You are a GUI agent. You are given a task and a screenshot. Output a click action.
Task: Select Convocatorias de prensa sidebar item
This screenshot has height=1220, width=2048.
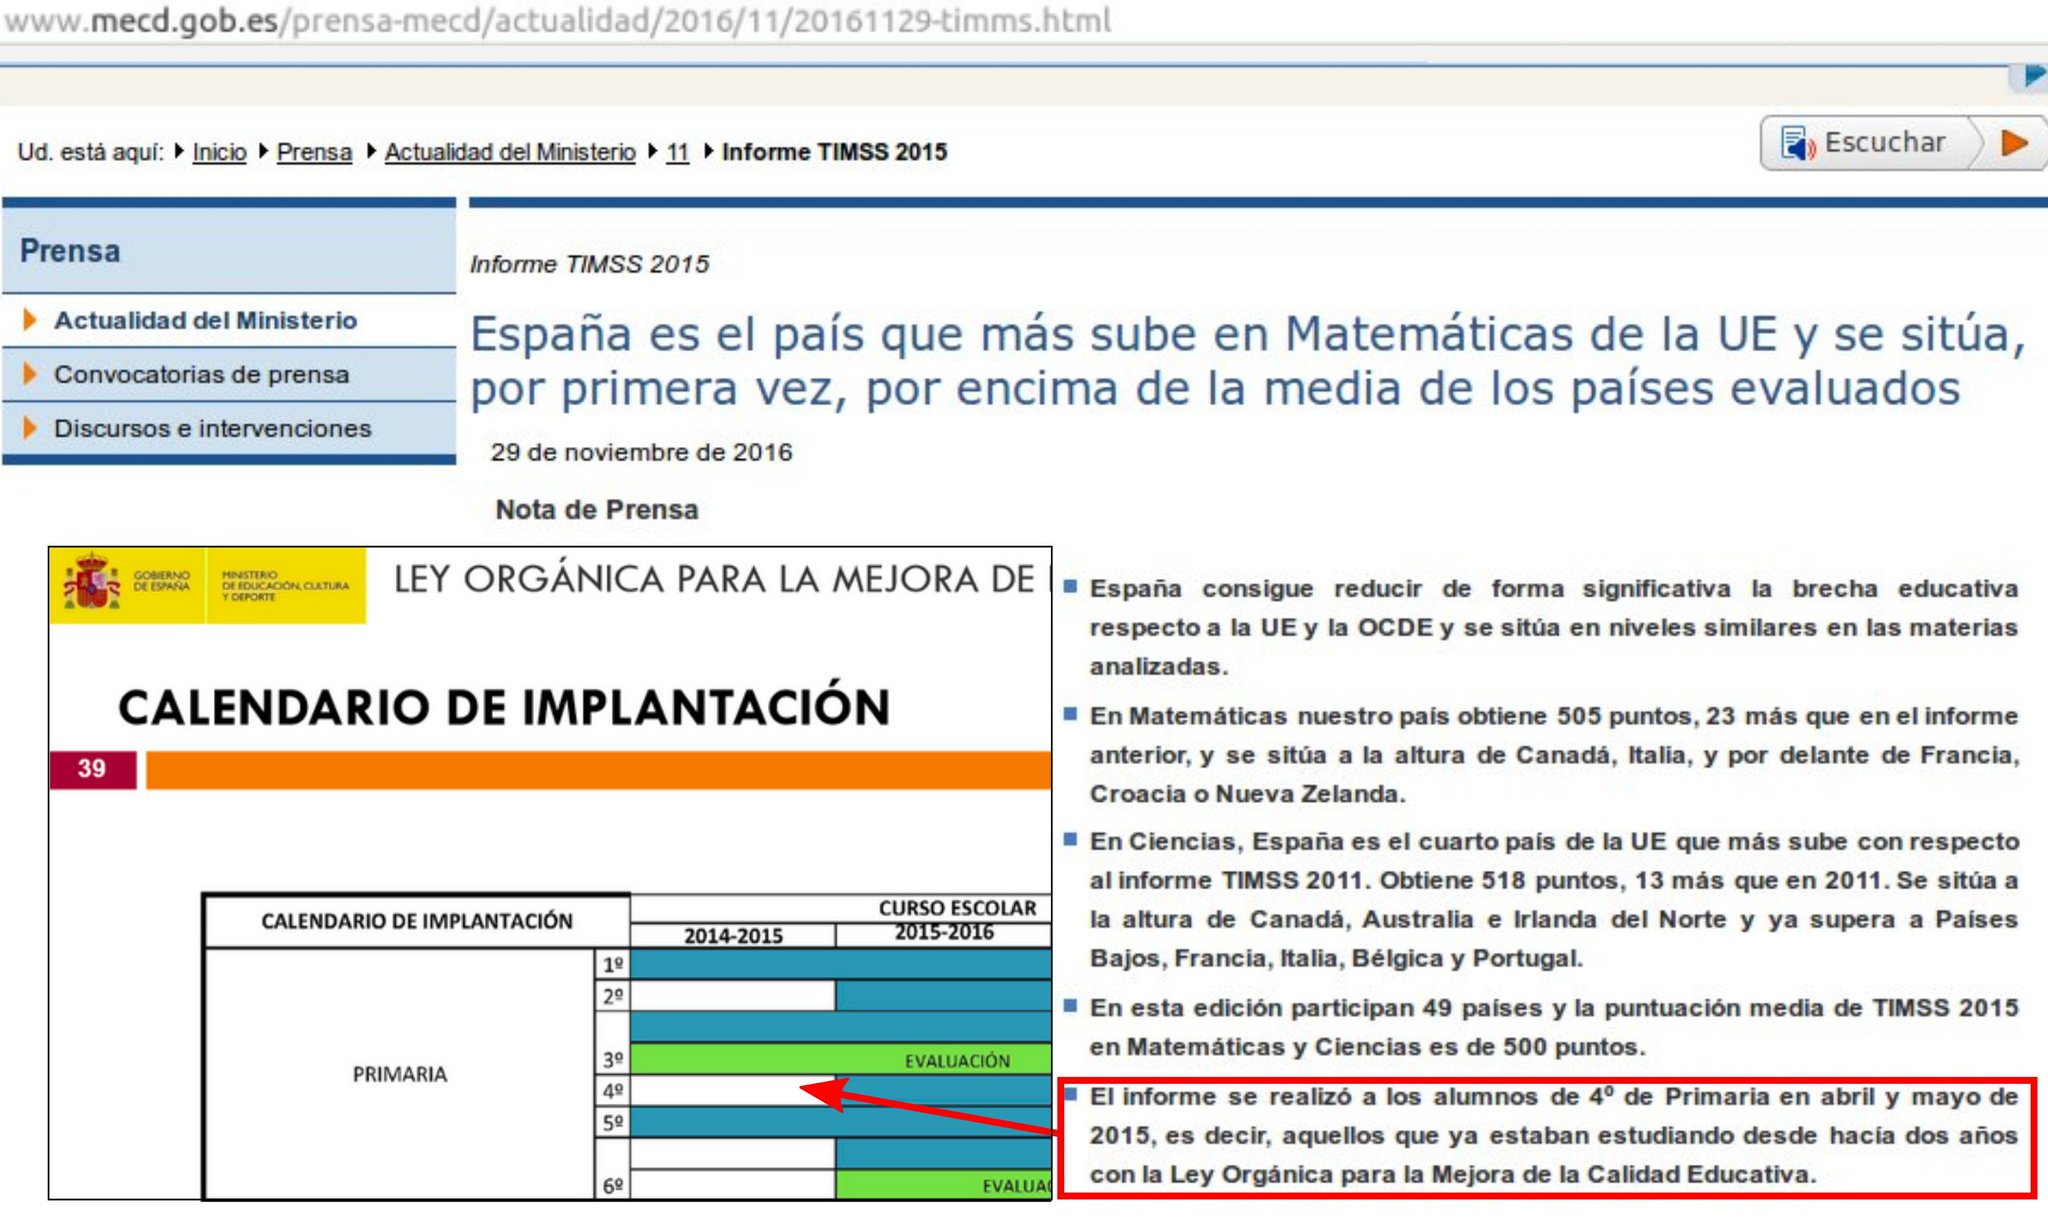[x=201, y=374]
